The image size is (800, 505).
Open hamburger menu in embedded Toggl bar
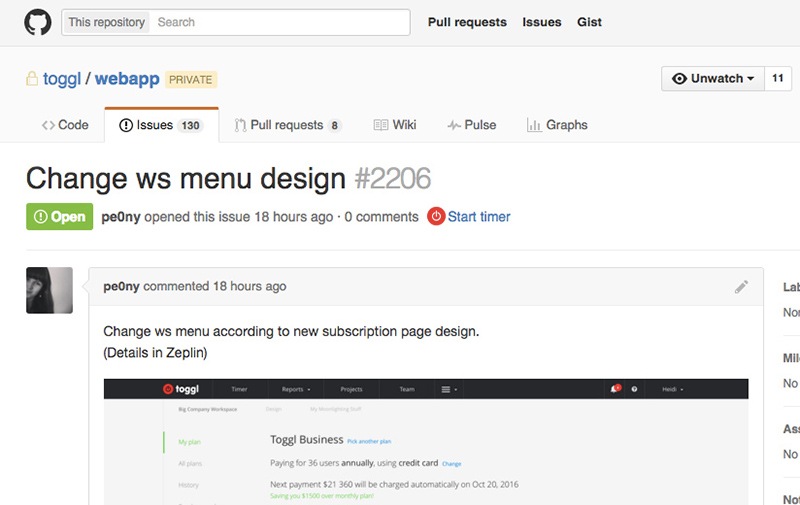(x=449, y=389)
